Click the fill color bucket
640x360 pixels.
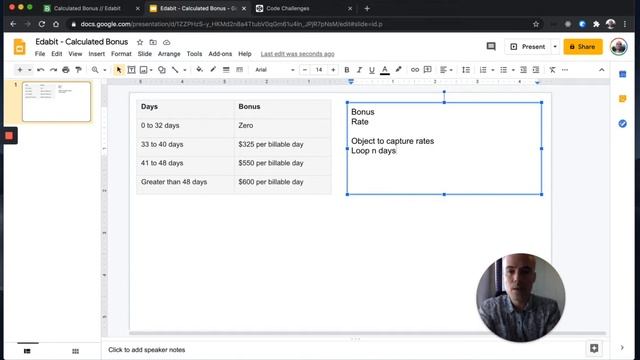[x=199, y=70]
